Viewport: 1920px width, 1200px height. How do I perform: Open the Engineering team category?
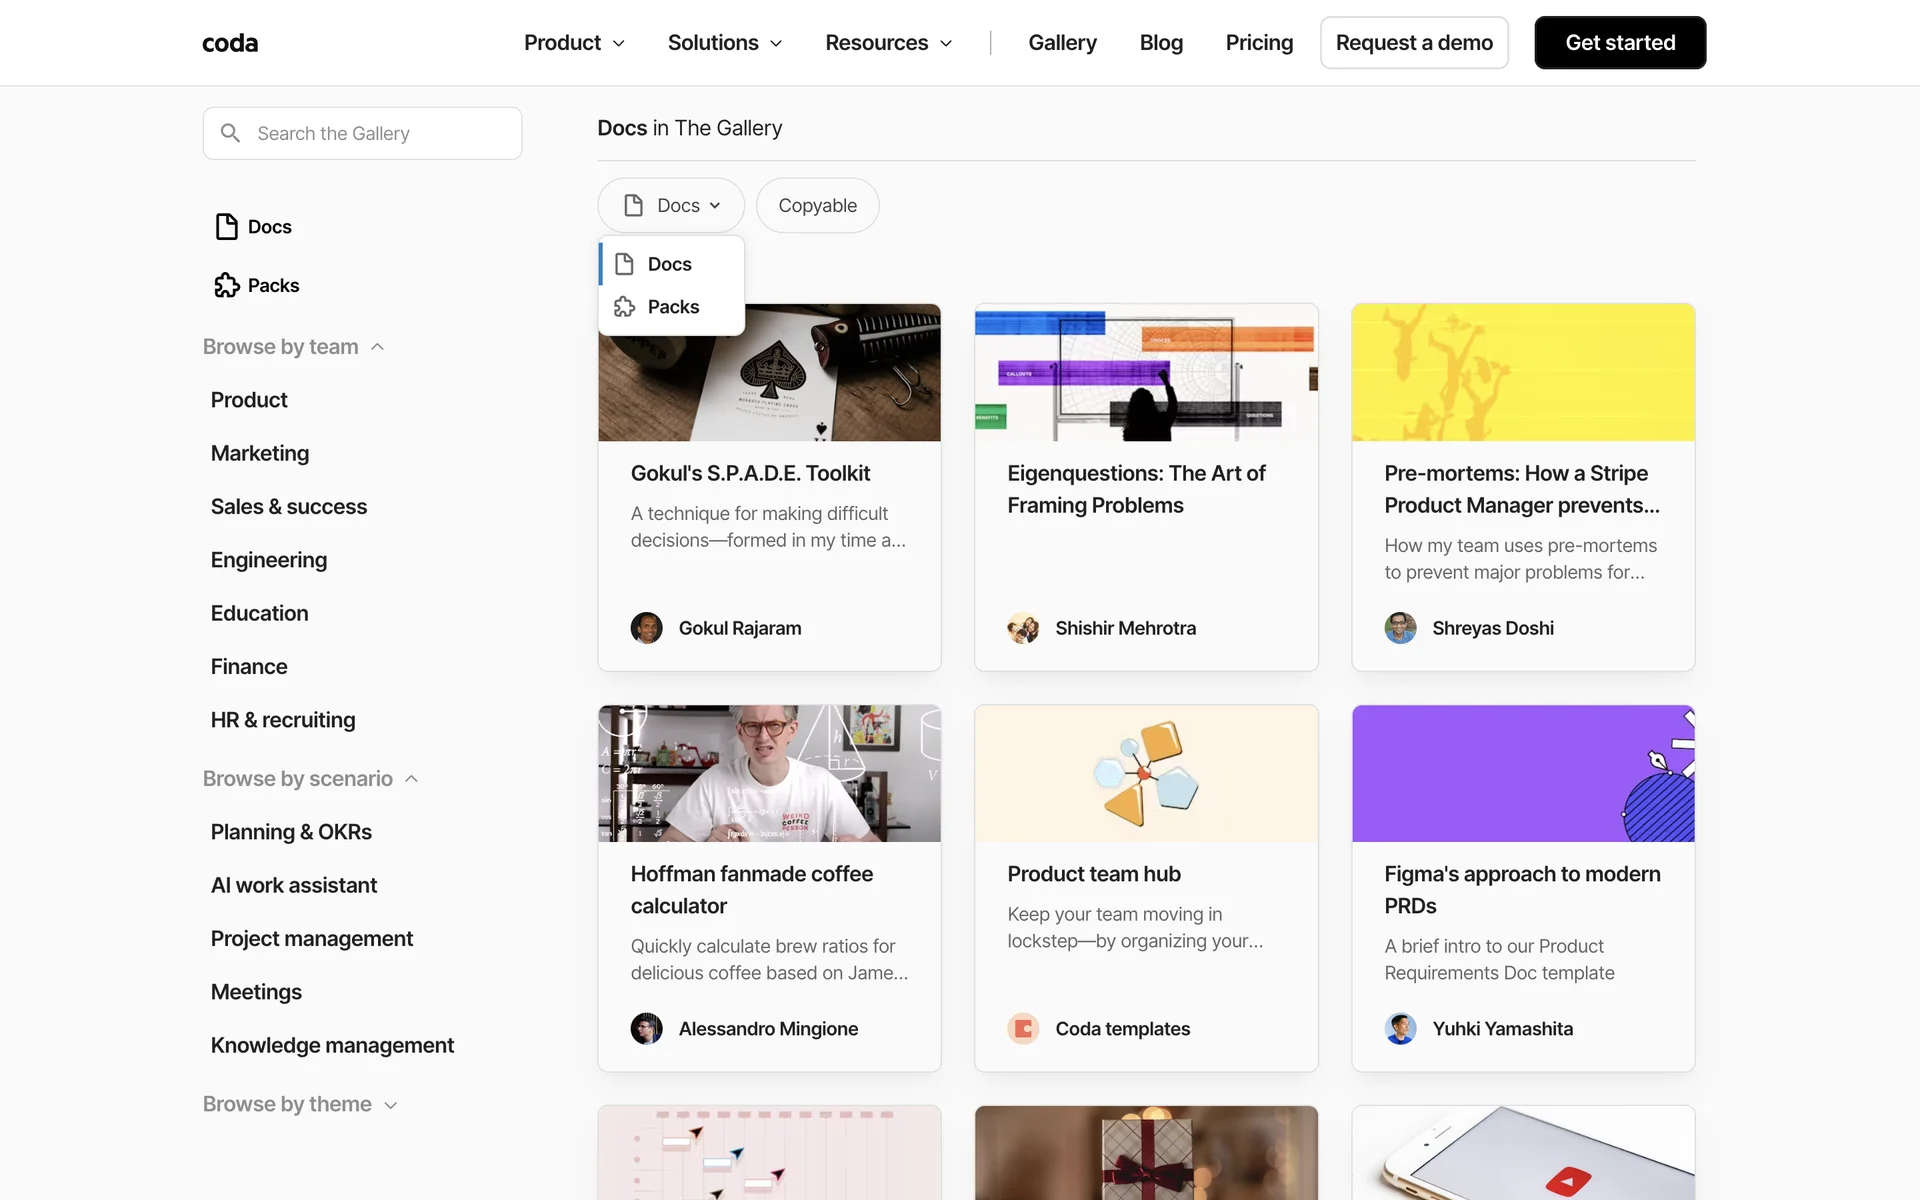(269, 560)
